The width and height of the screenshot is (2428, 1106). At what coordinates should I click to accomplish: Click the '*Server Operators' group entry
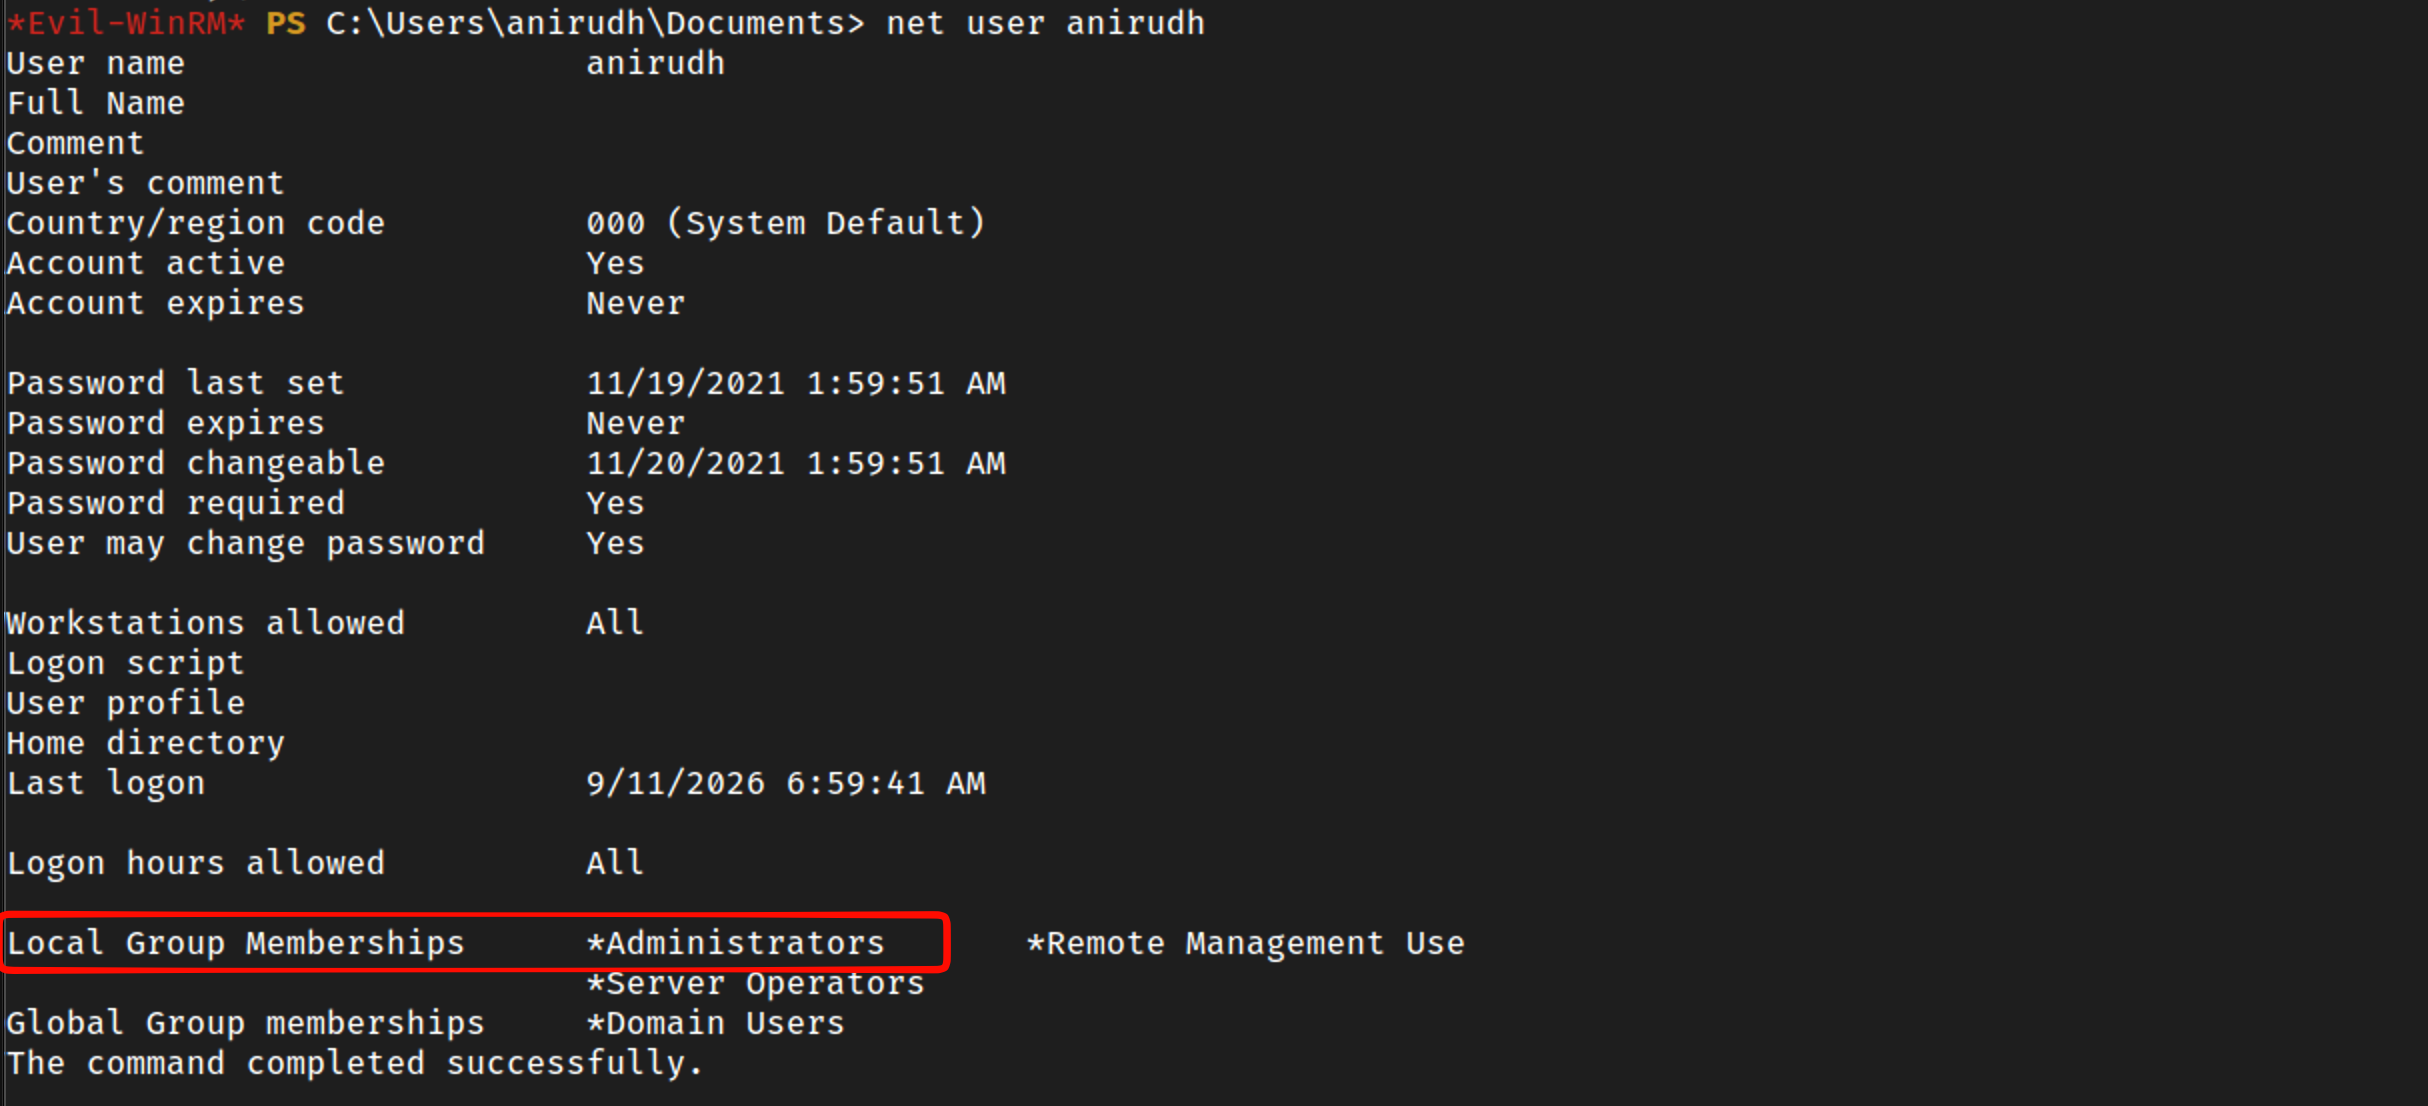756,983
